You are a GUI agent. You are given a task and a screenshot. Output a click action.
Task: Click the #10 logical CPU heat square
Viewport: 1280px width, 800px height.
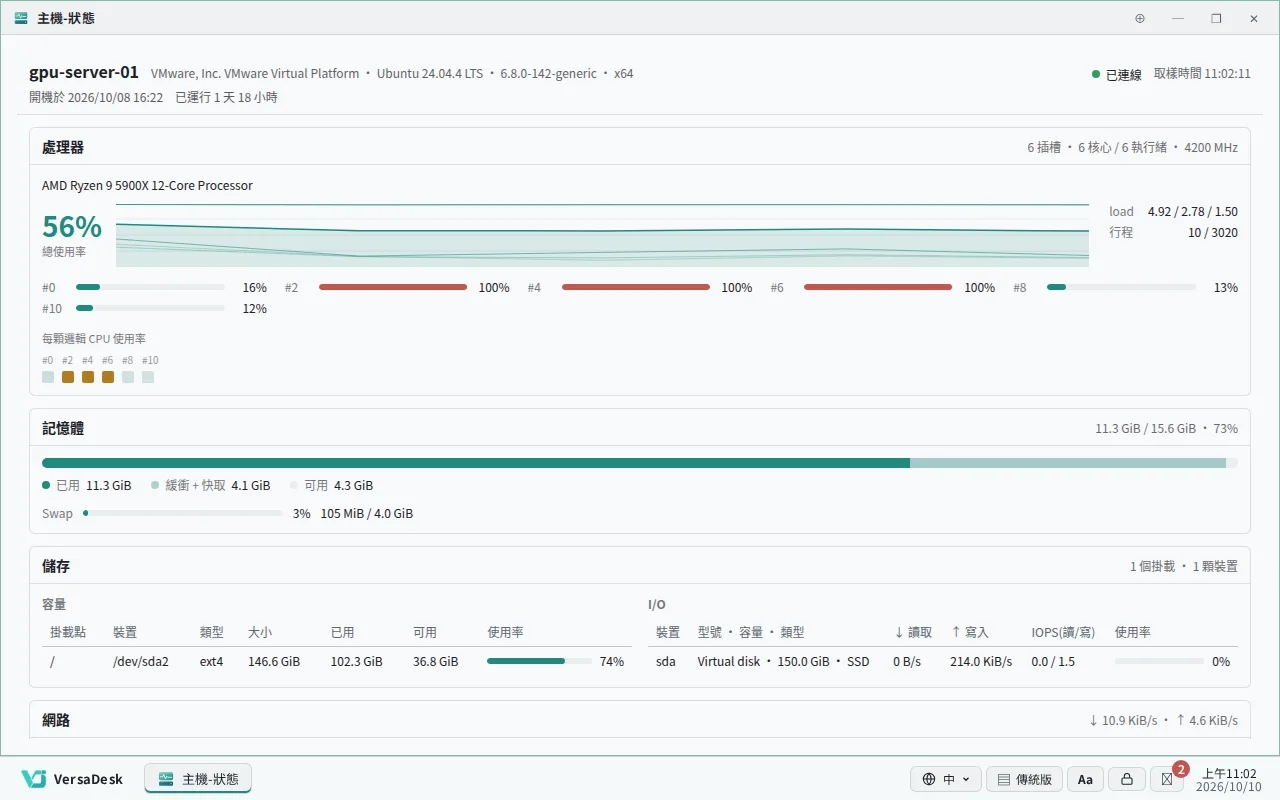pos(148,377)
